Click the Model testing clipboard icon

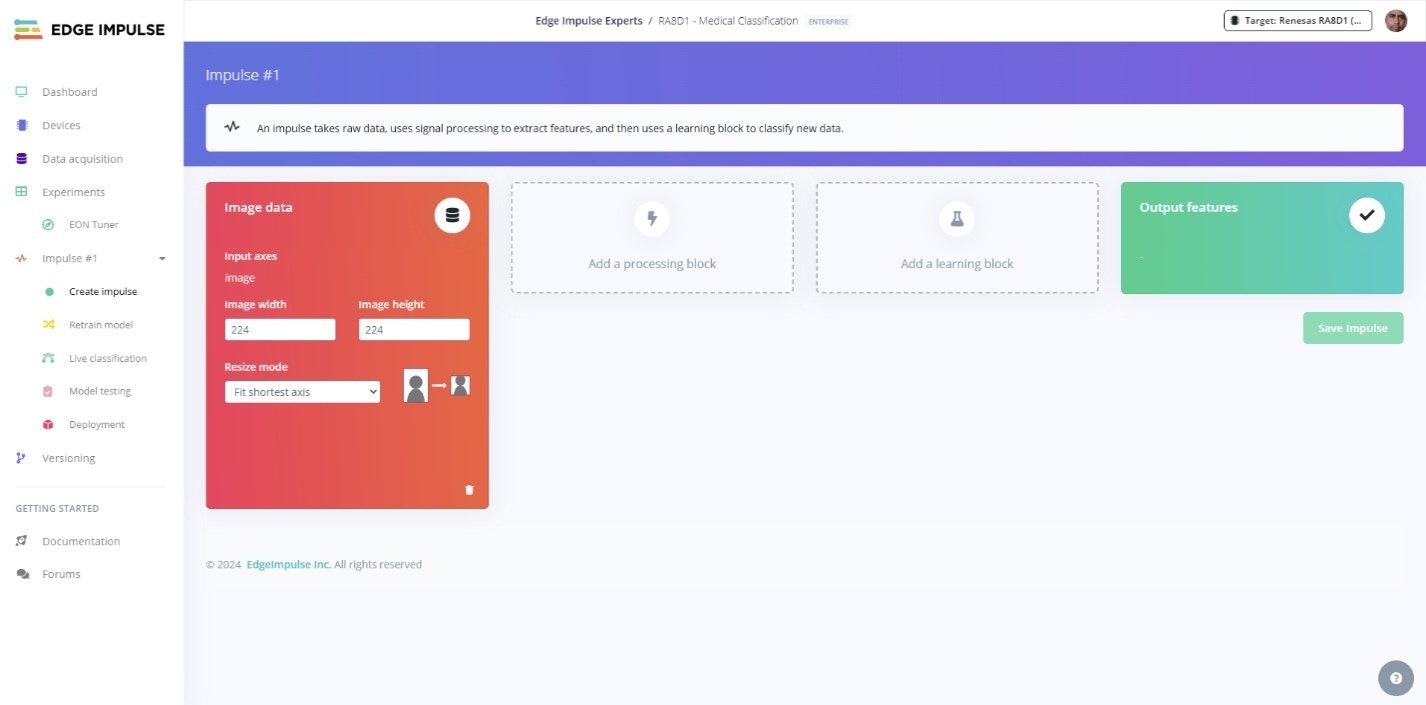point(48,391)
